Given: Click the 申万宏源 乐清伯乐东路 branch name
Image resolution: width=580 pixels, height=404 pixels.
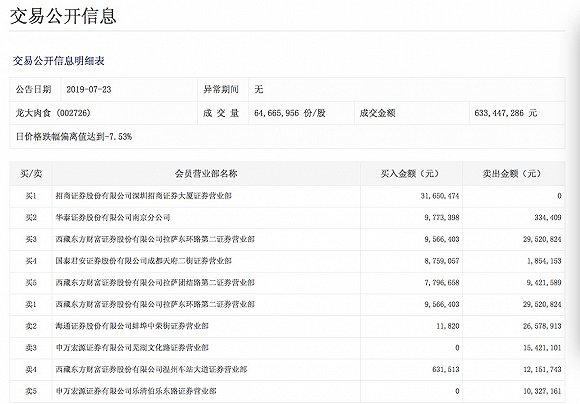Looking at the screenshot, I should click(x=136, y=391).
